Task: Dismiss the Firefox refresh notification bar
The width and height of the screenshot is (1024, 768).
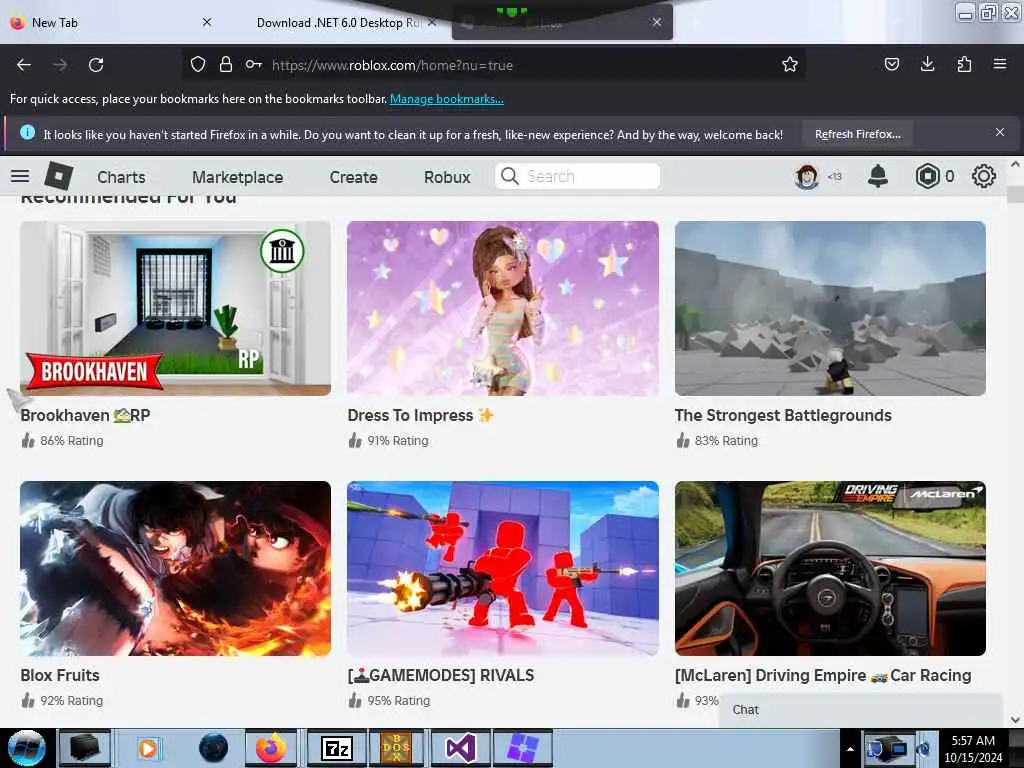Action: point(1000,133)
